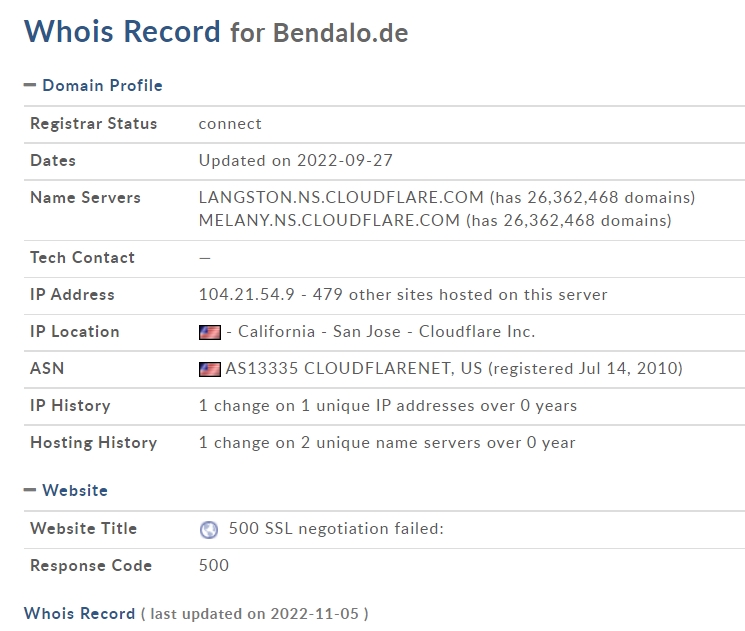The height and width of the screenshot is (631, 745).
Task: Click the minus icon before Website
Action: [x=29, y=490]
